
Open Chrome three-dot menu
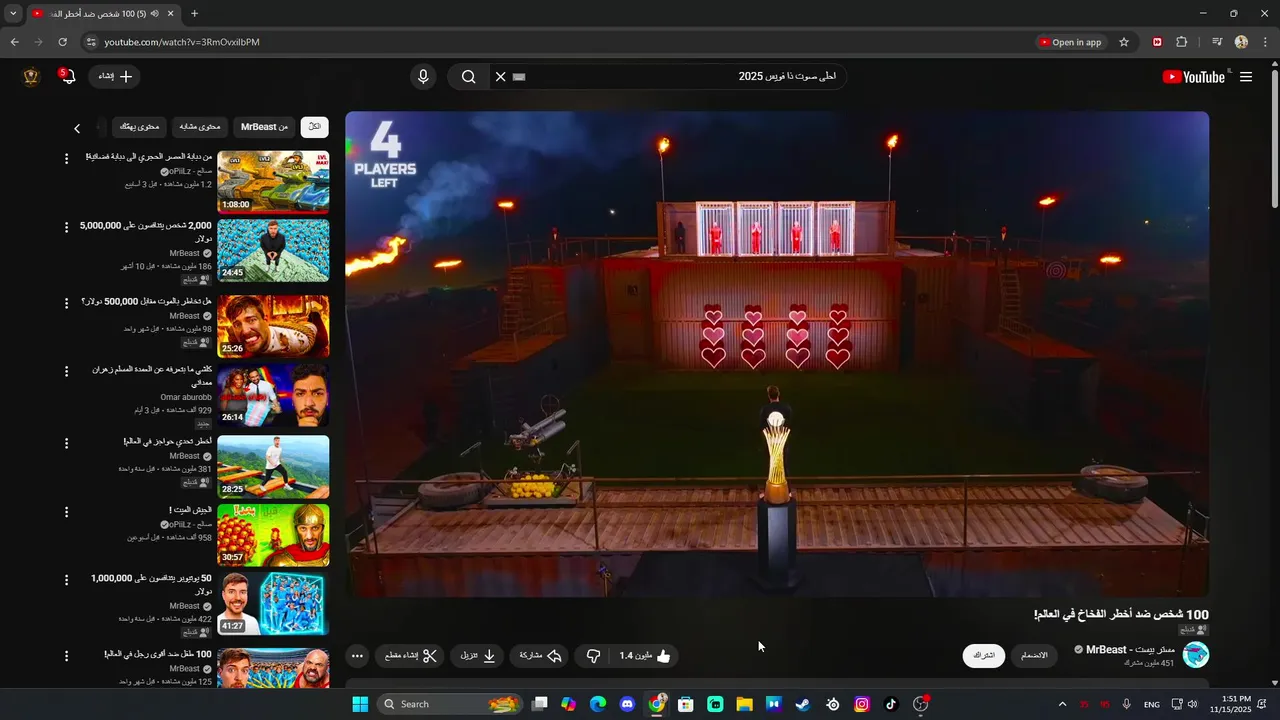coord(1264,42)
